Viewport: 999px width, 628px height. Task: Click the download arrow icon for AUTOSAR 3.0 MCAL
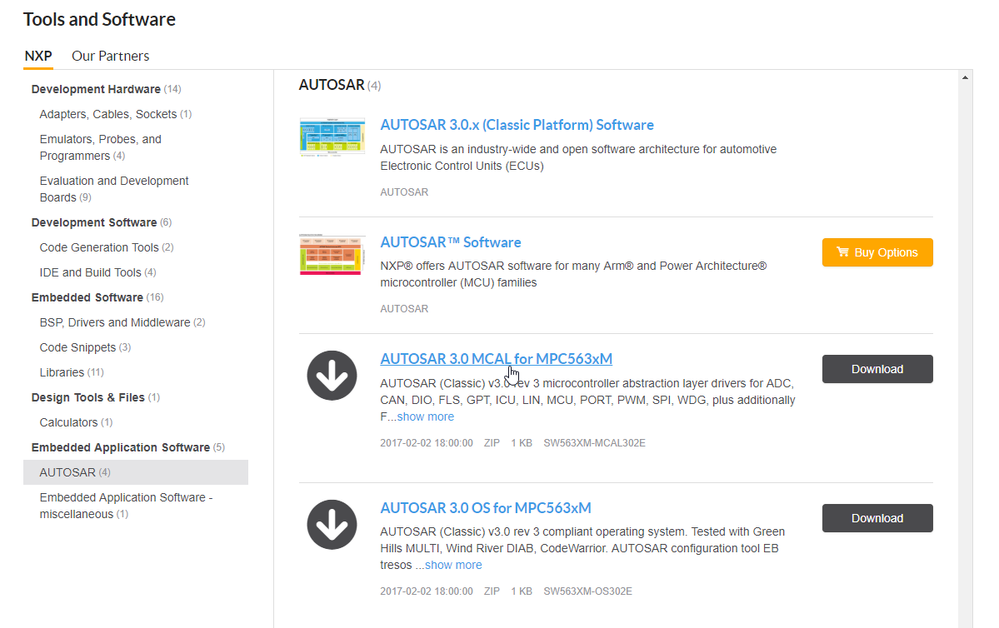pyautogui.click(x=332, y=376)
